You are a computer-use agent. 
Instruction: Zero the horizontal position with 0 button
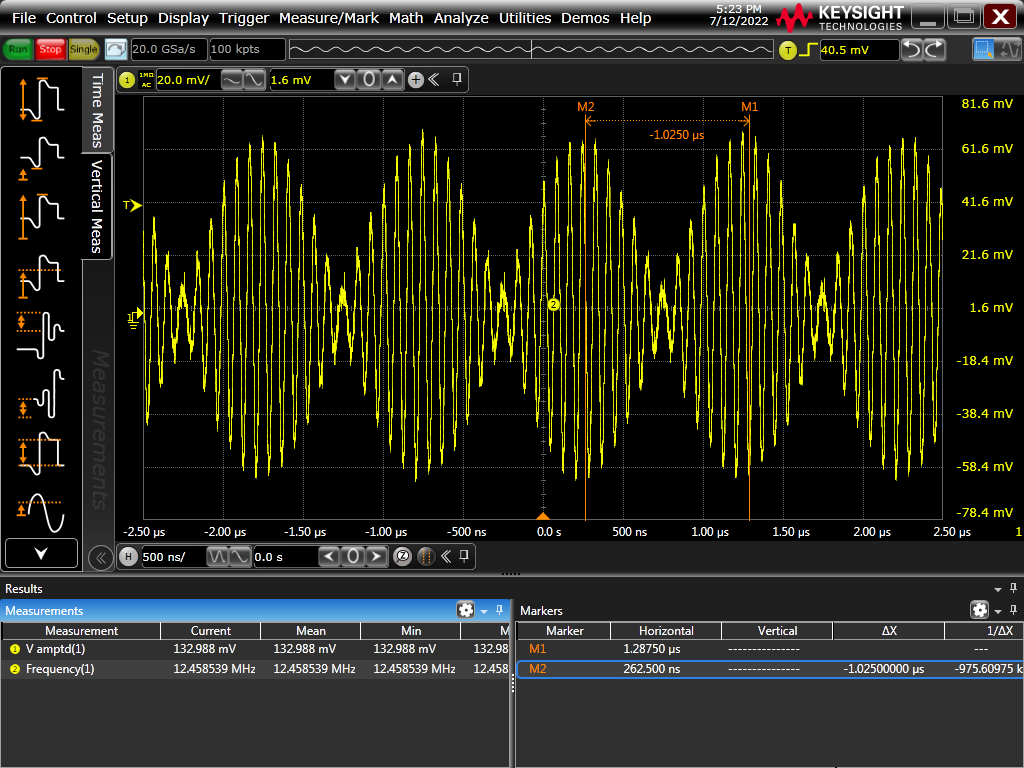(353, 557)
